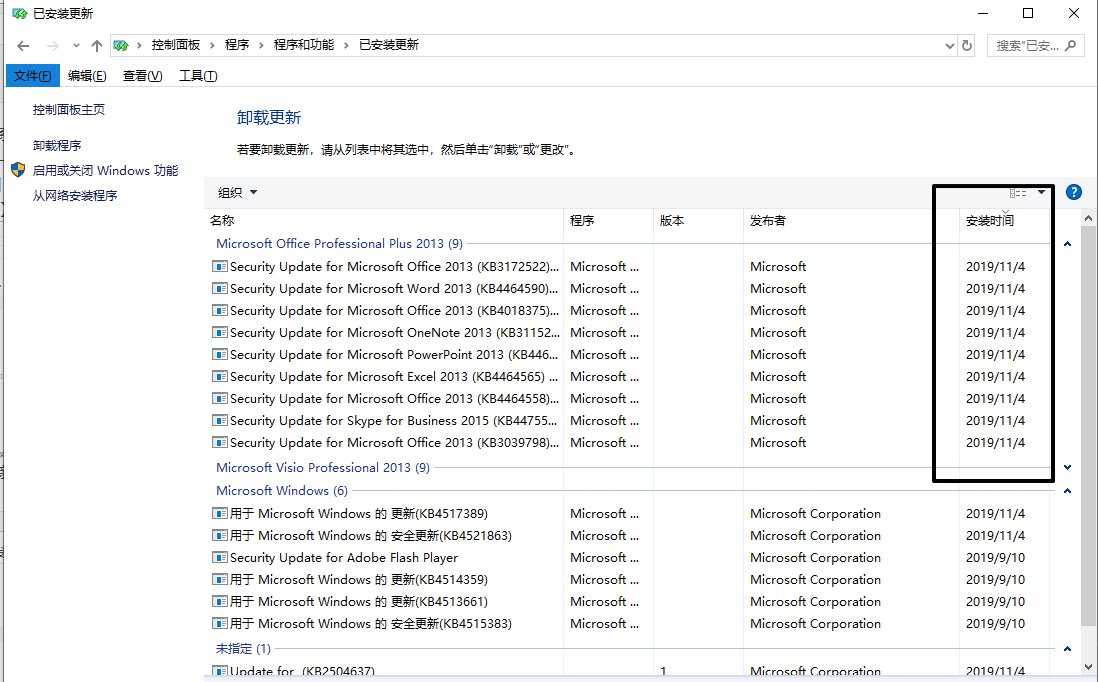Image resolution: width=1098 pixels, height=682 pixels.
Task: Select the KB3172522 Office security update icon
Action: (220, 267)
